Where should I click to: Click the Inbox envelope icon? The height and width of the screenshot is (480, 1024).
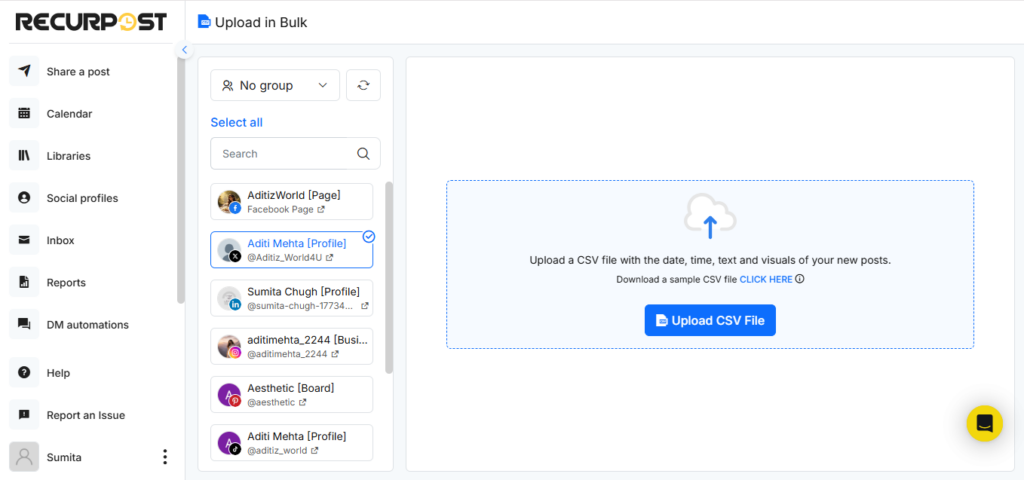pos(24,240)
